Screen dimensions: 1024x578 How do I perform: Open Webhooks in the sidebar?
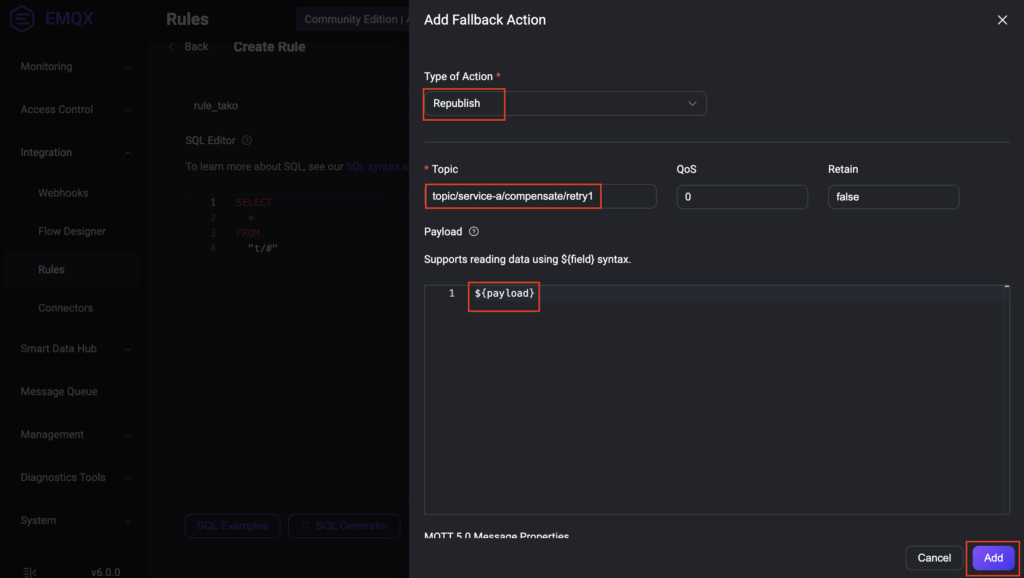63,193
